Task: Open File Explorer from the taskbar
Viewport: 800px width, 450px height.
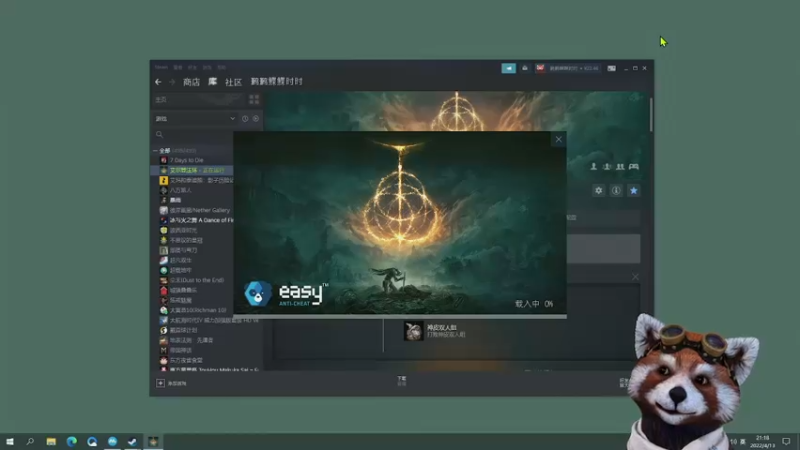Action: [51, 441]
